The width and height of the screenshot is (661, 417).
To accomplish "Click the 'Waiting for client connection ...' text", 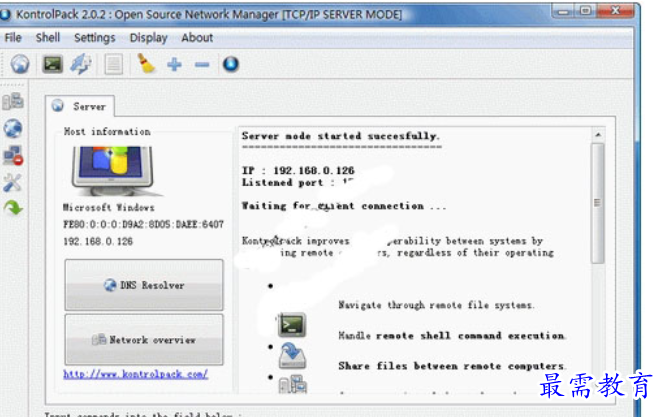I will point(344,206).
